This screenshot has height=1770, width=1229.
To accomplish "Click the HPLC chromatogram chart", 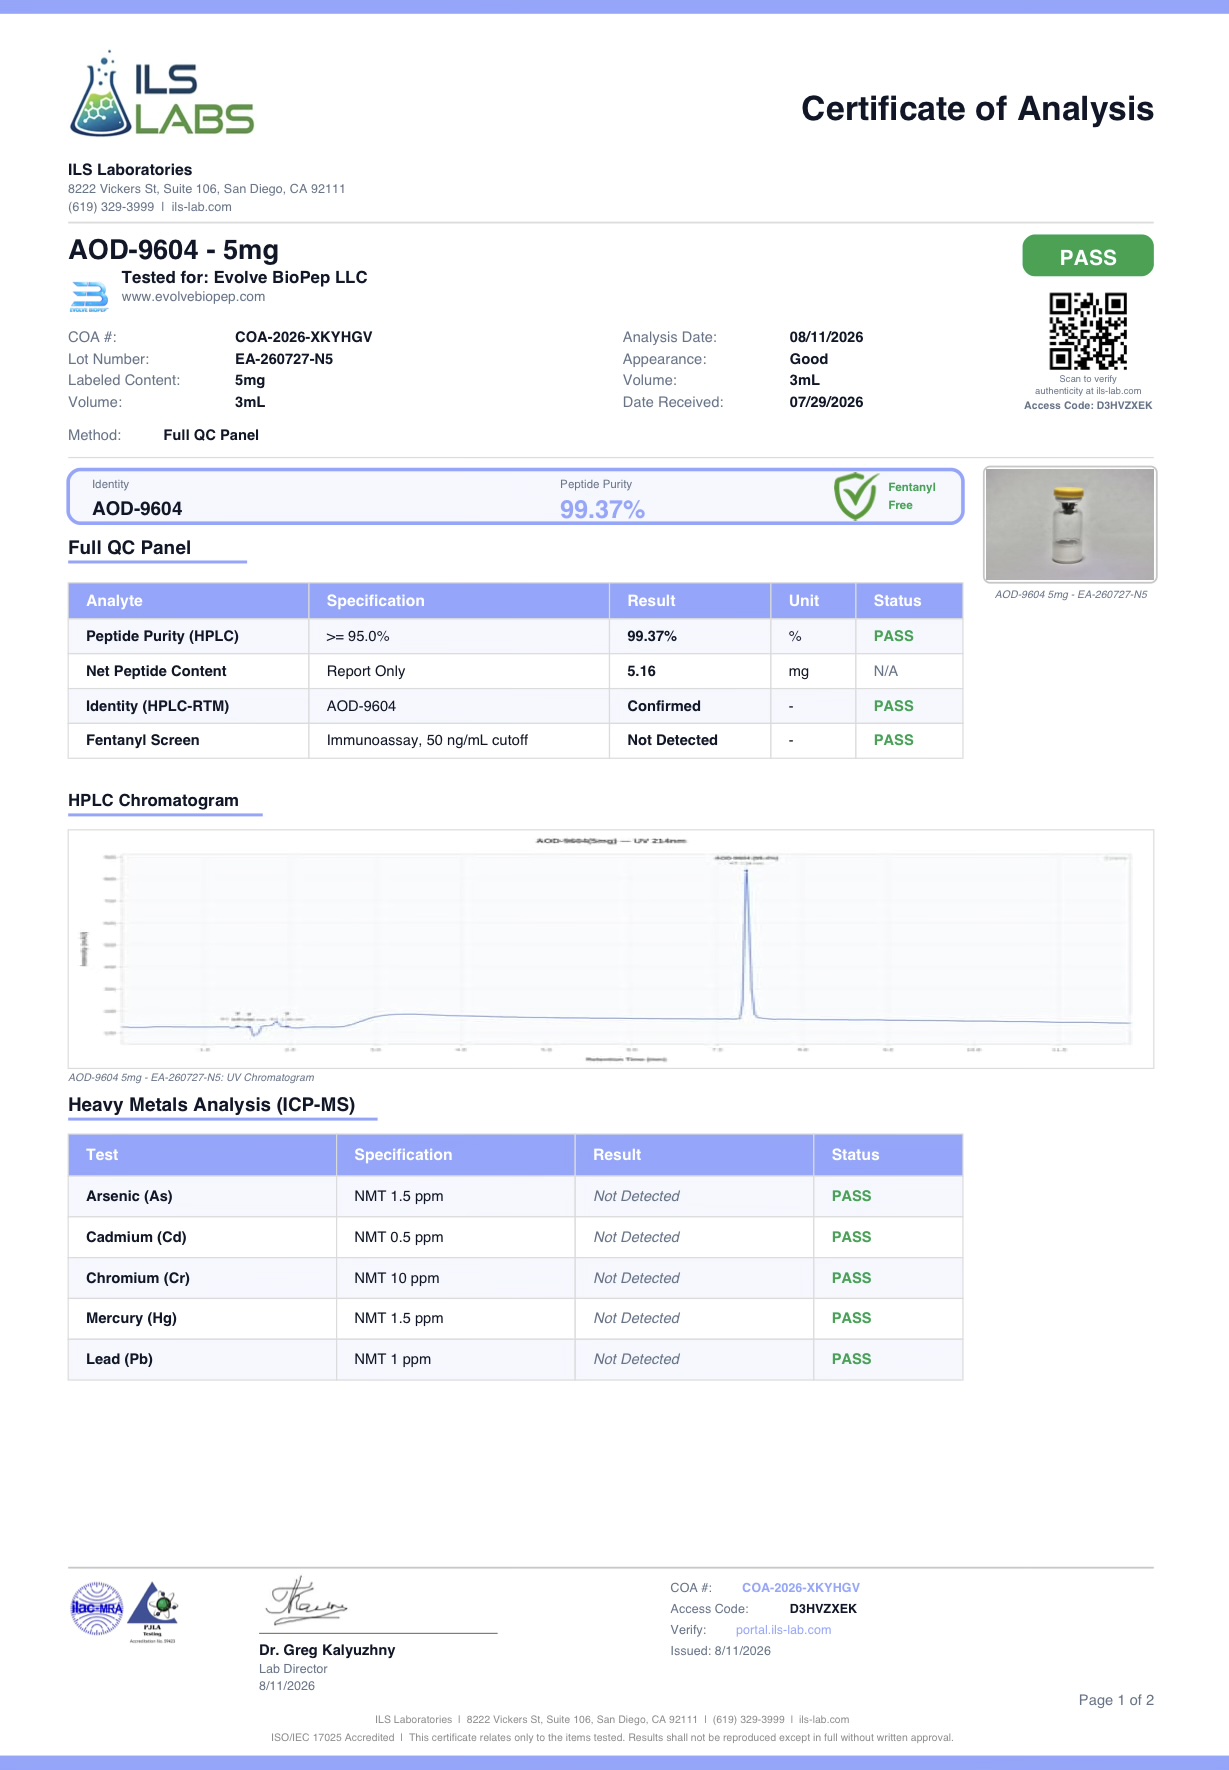I will [x=611, y=948].
